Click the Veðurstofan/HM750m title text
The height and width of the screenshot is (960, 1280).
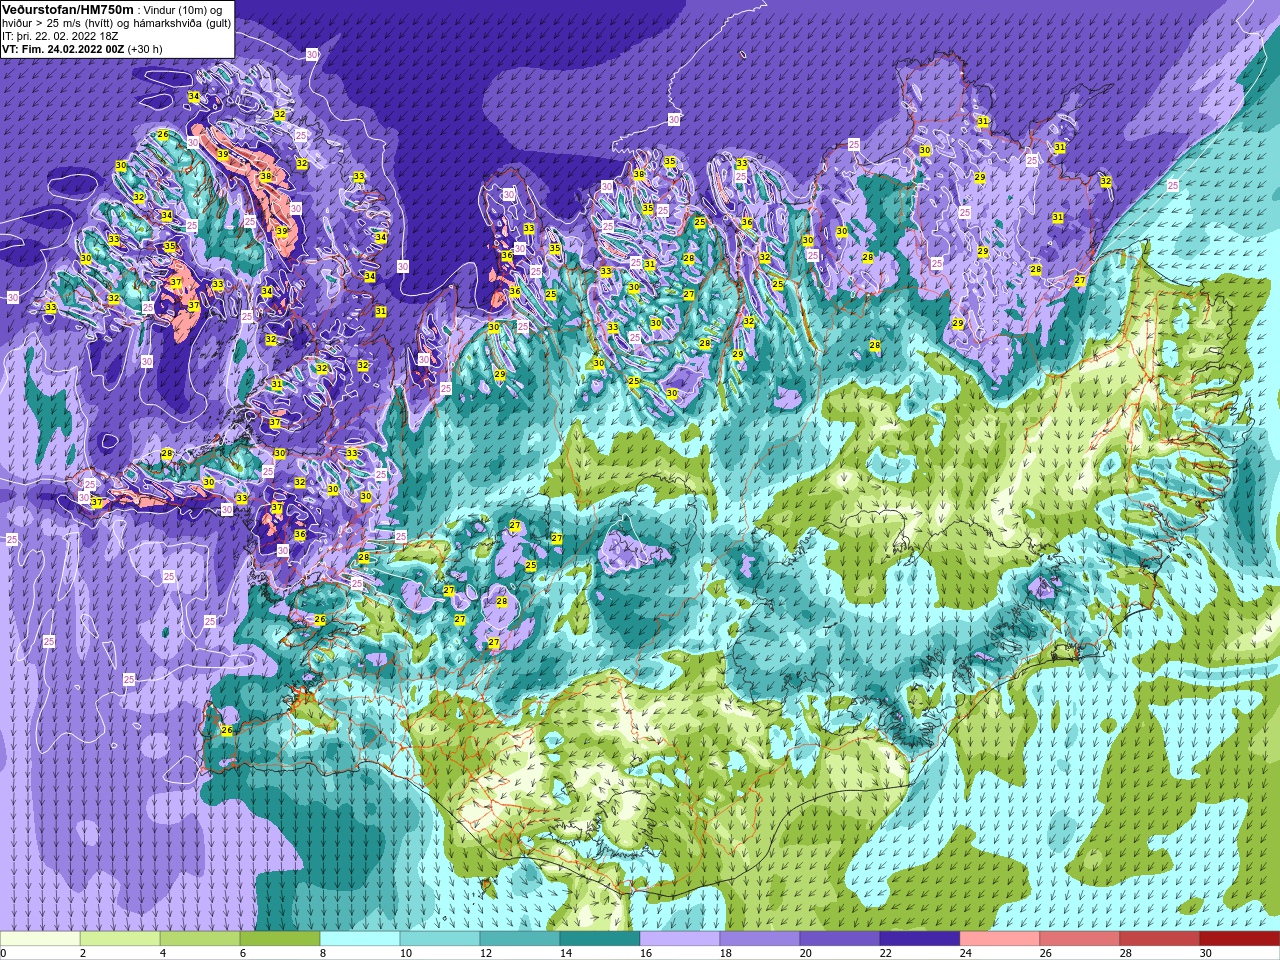pyautogui.click(x=68, y=9)
